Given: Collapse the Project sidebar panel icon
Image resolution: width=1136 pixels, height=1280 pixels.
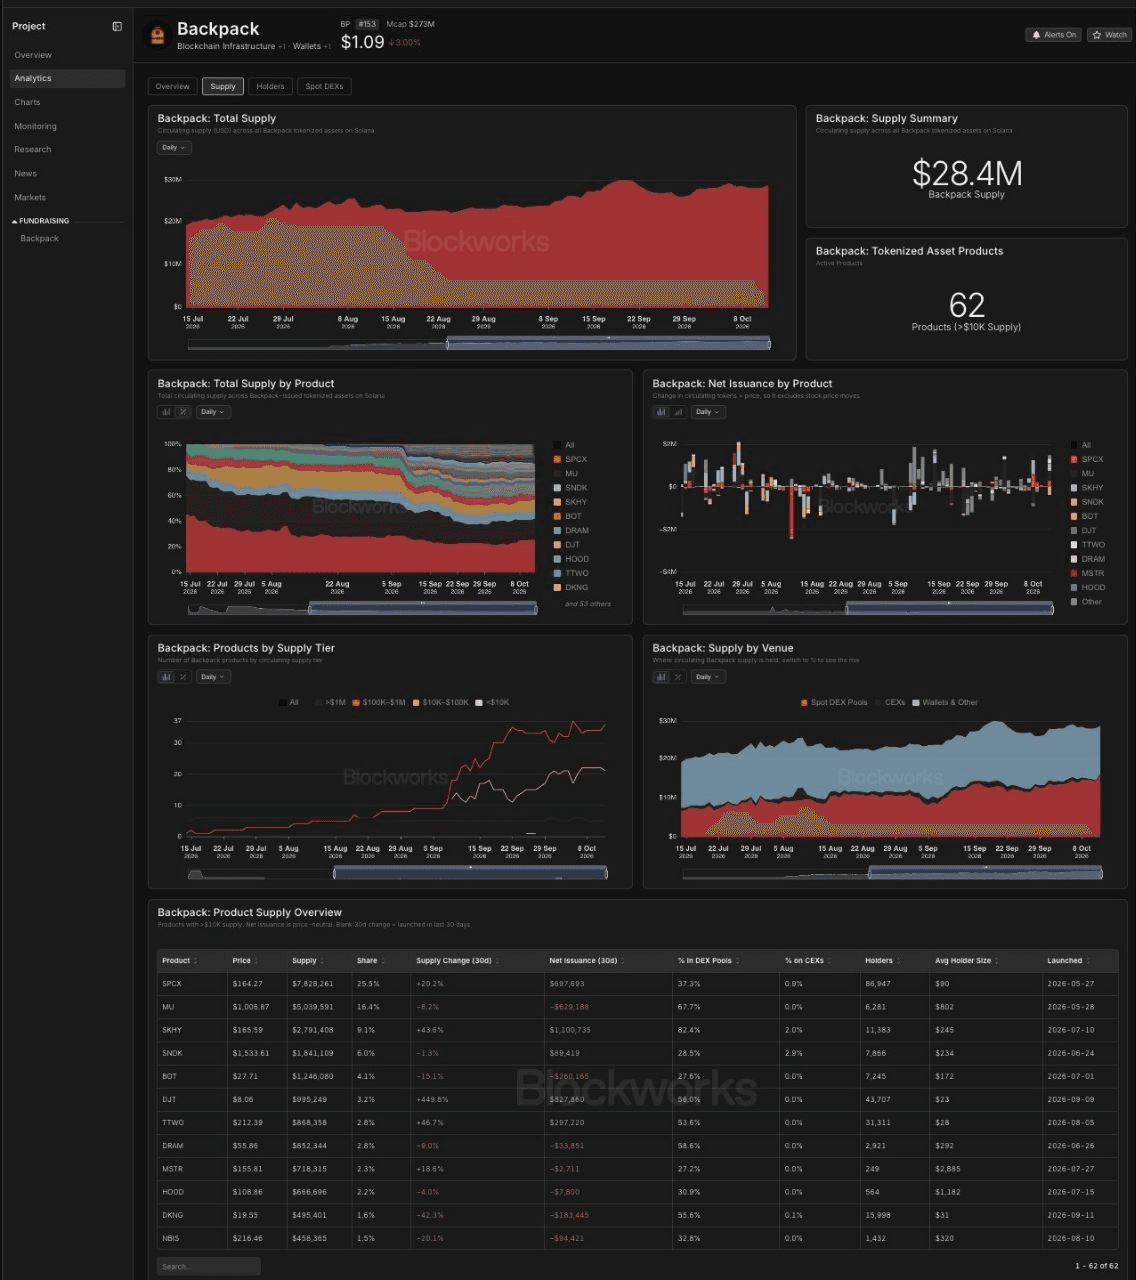Looking at the screenshot, I should pos(117,26).
